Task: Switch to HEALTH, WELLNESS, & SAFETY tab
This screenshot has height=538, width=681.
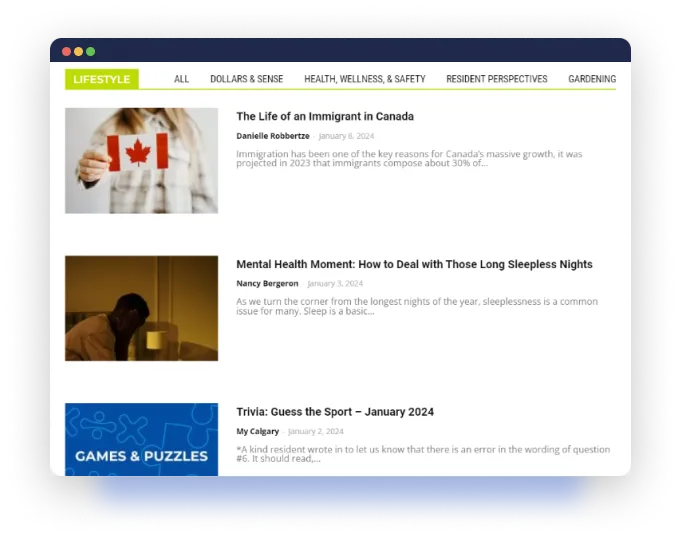Action: (x=365, y=79)
